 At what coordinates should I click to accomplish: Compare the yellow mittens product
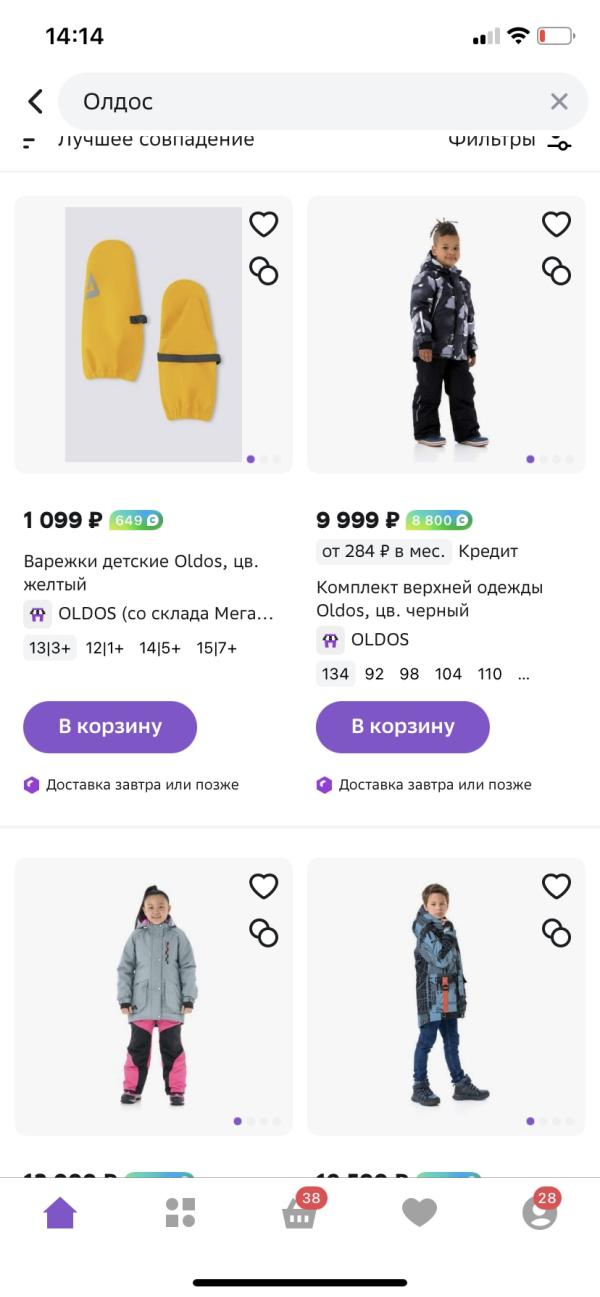pos(263,270)
